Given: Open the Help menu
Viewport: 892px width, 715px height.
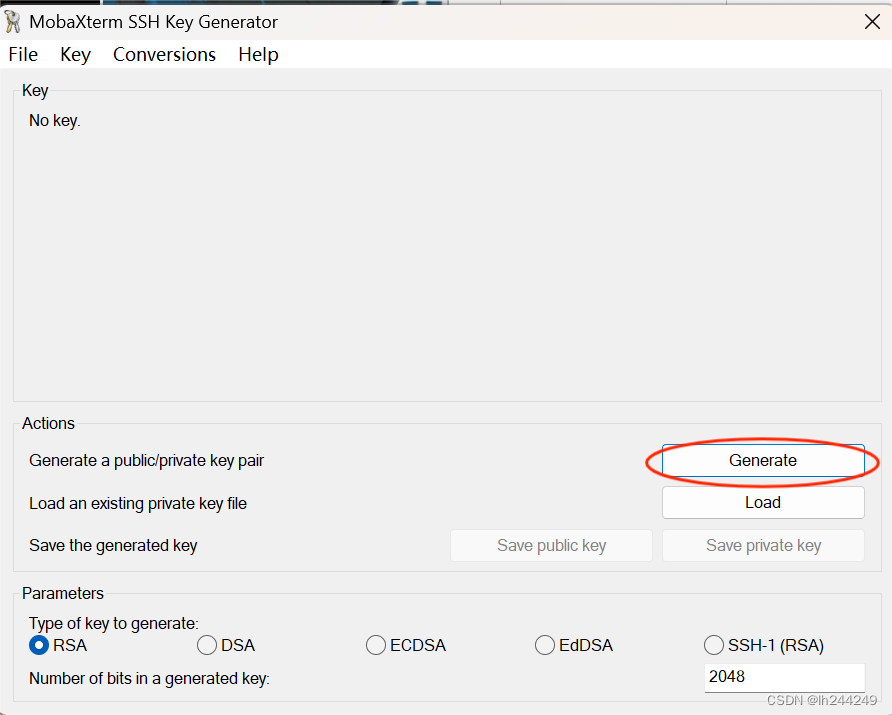Looking at the screenshot, I should click(x=258, y=55).
